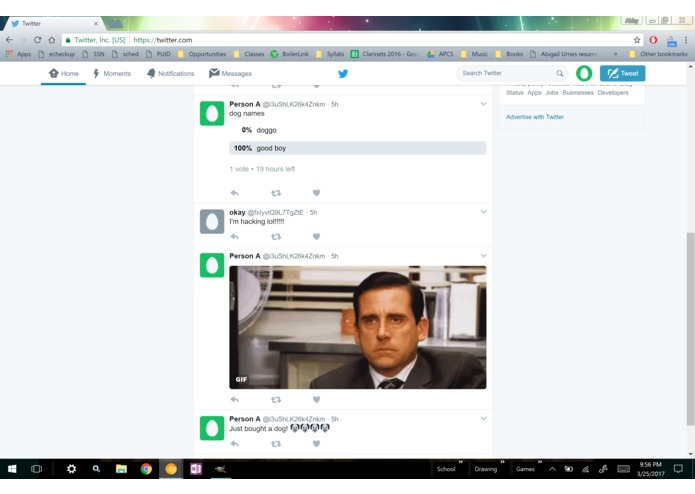Retweet 'Just bought a dog!' tweet
This screenshot has height=494, width=695.
click(x=276, y=443)
